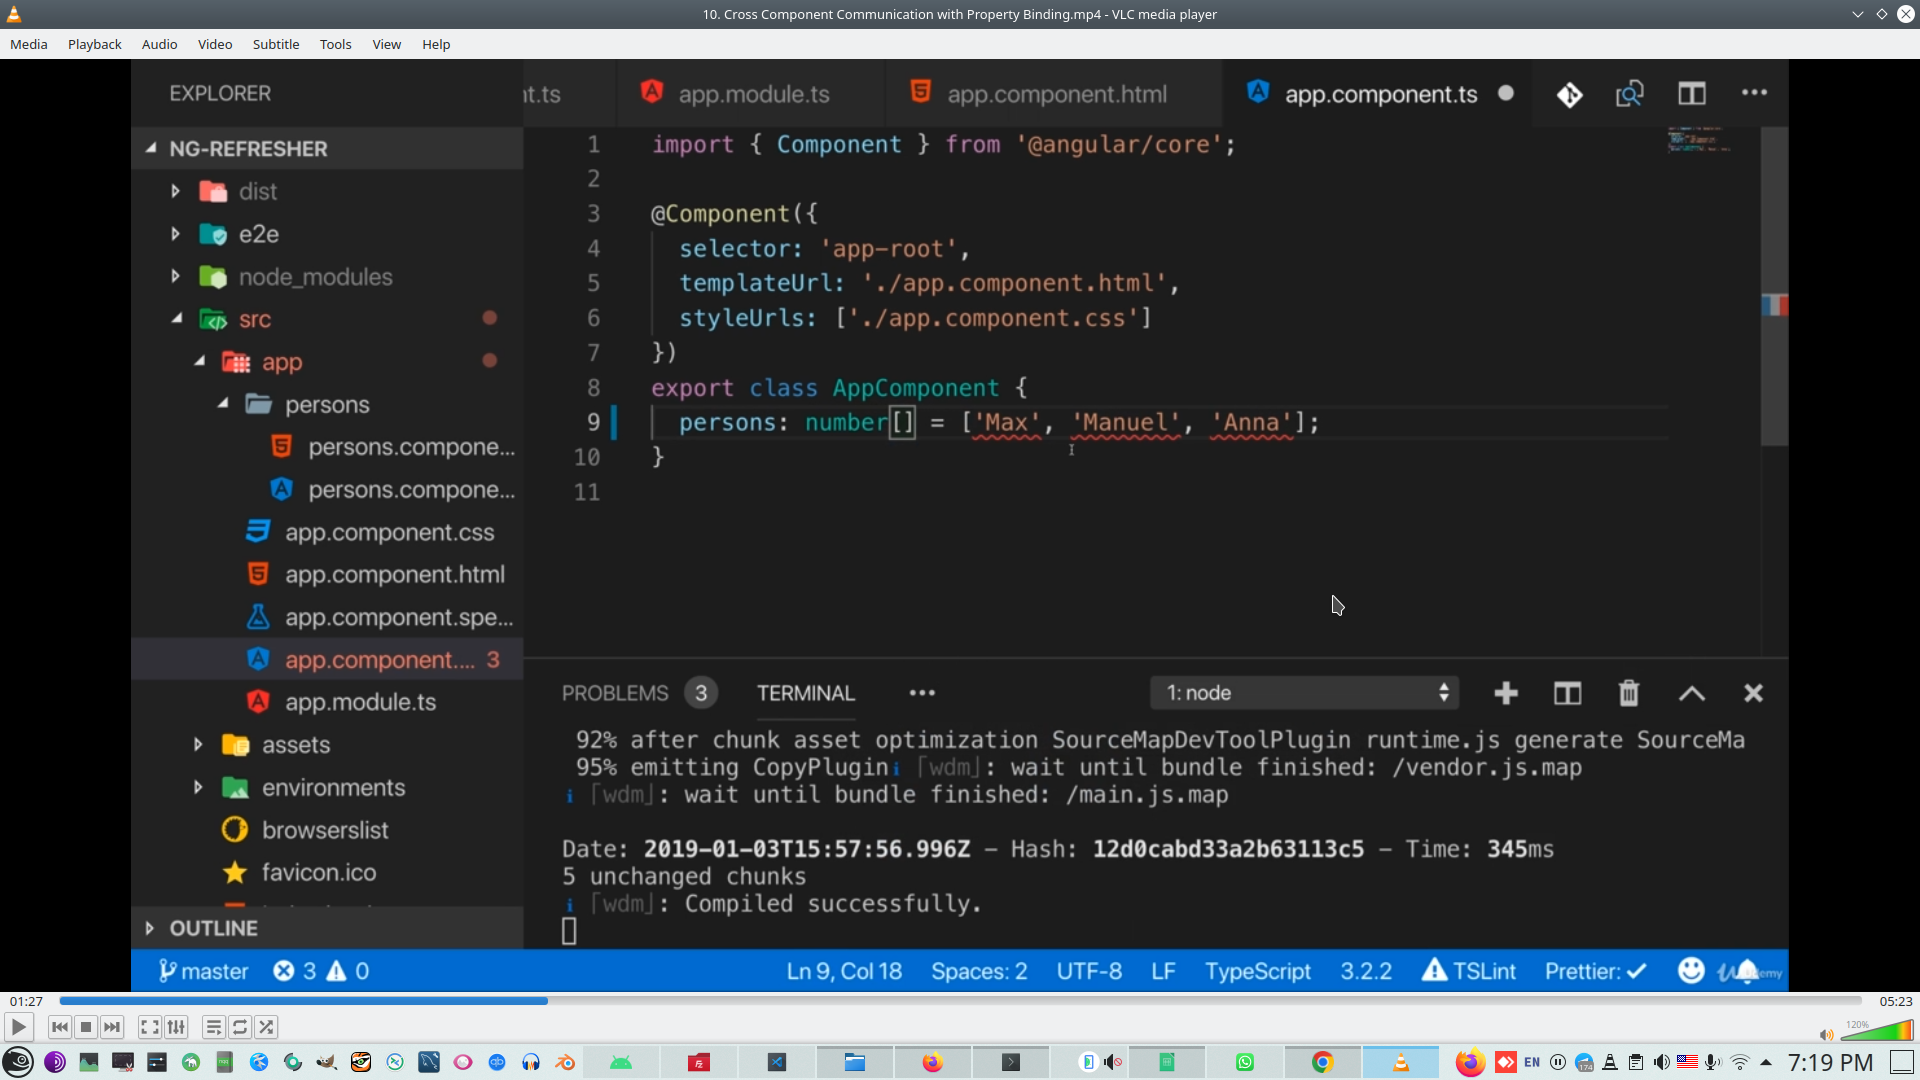Click the stop playback button
This screenshot has height=1080, width=1920.
pos(86,1027)
